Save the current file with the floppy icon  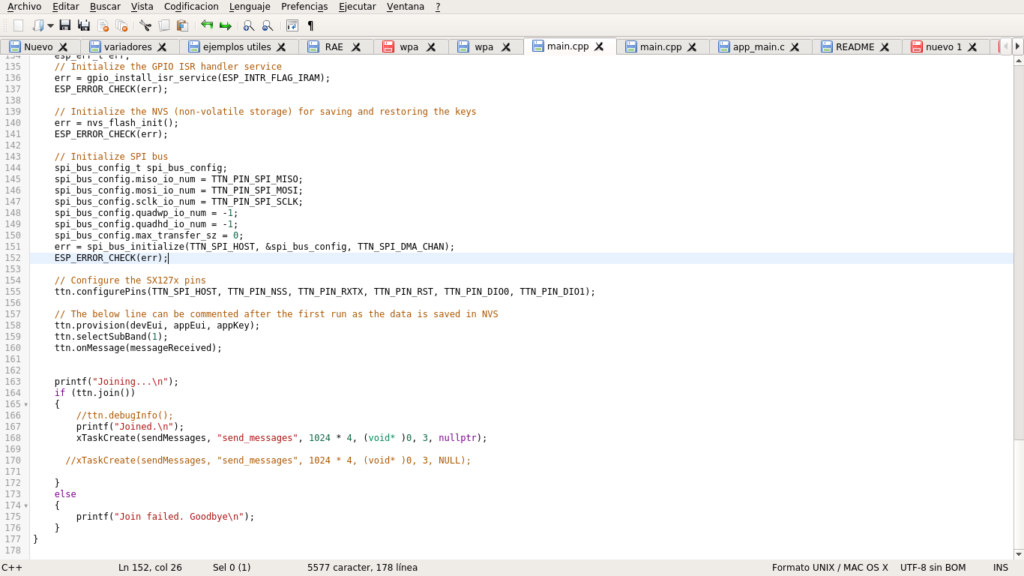coord(65,25)
